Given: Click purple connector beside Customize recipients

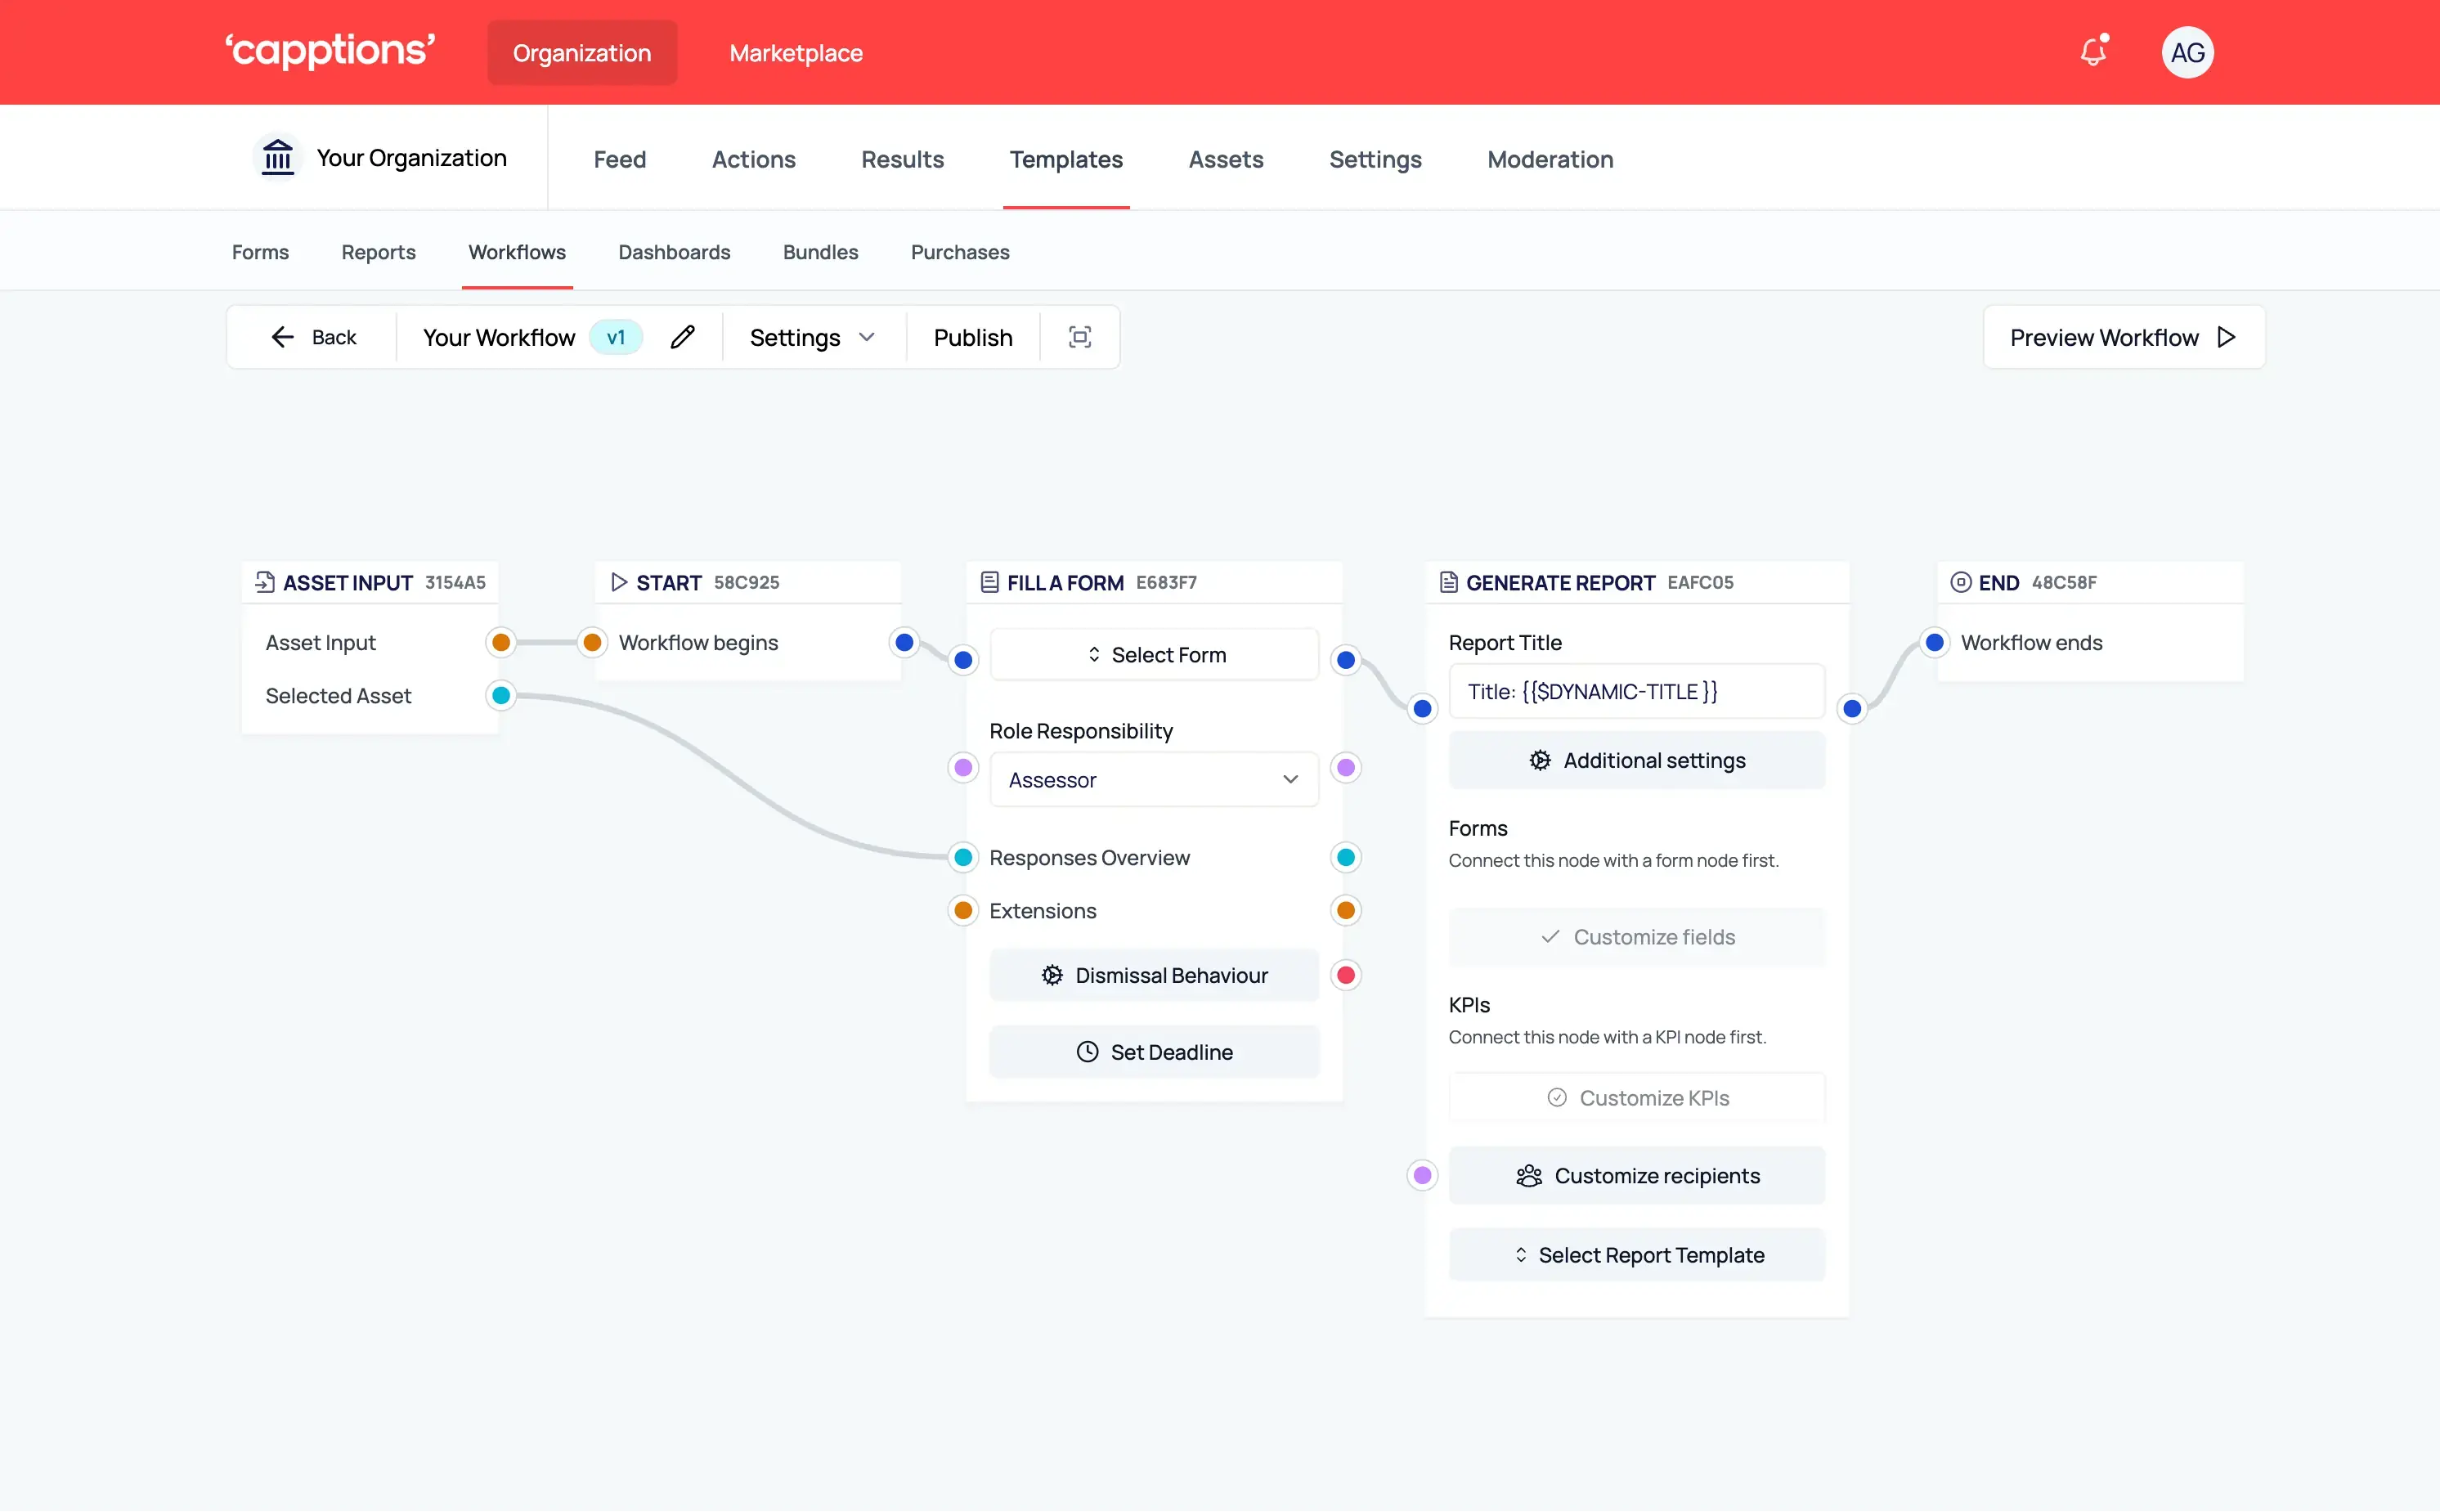Looking at the screenshot, I should pos(1422,1175).
